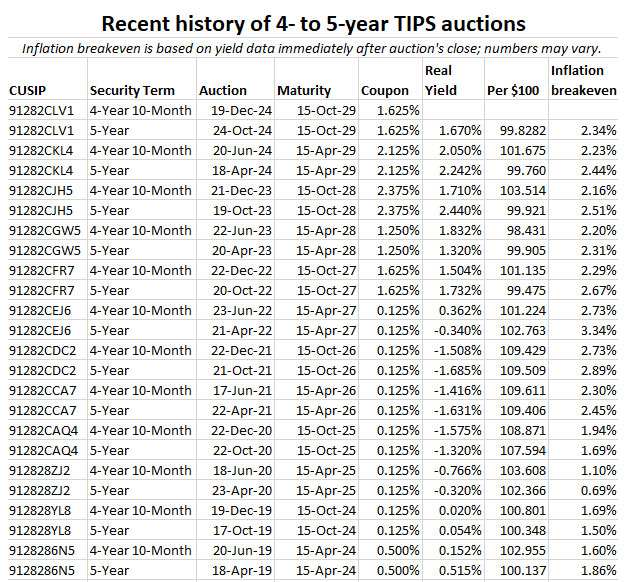
Task: Select the Inflation breakeven column header
Action: pyautogui.click(x=582, y=80)
